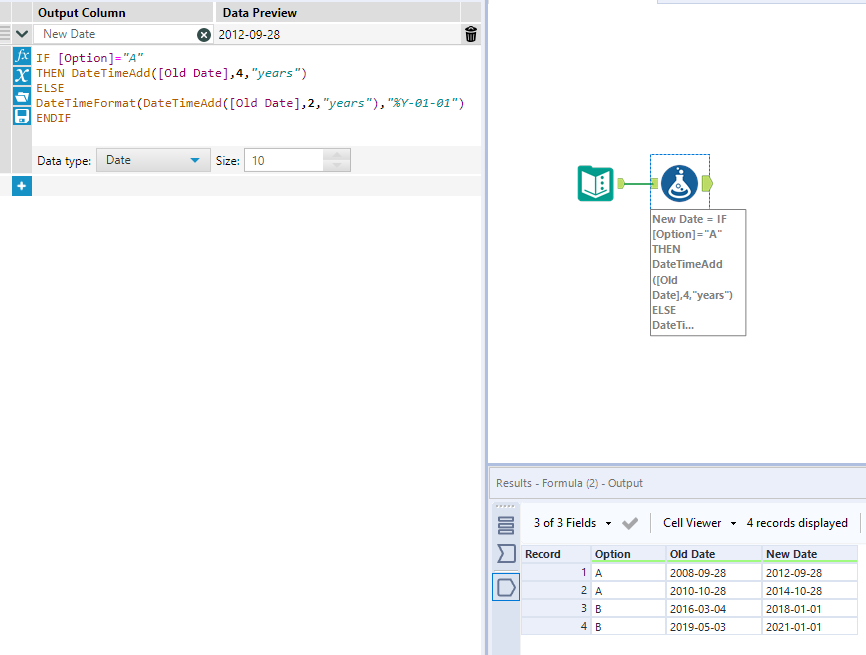Screen dimensions: 866x655
Task: Click the Old Date column header
Action: [713, 554]
